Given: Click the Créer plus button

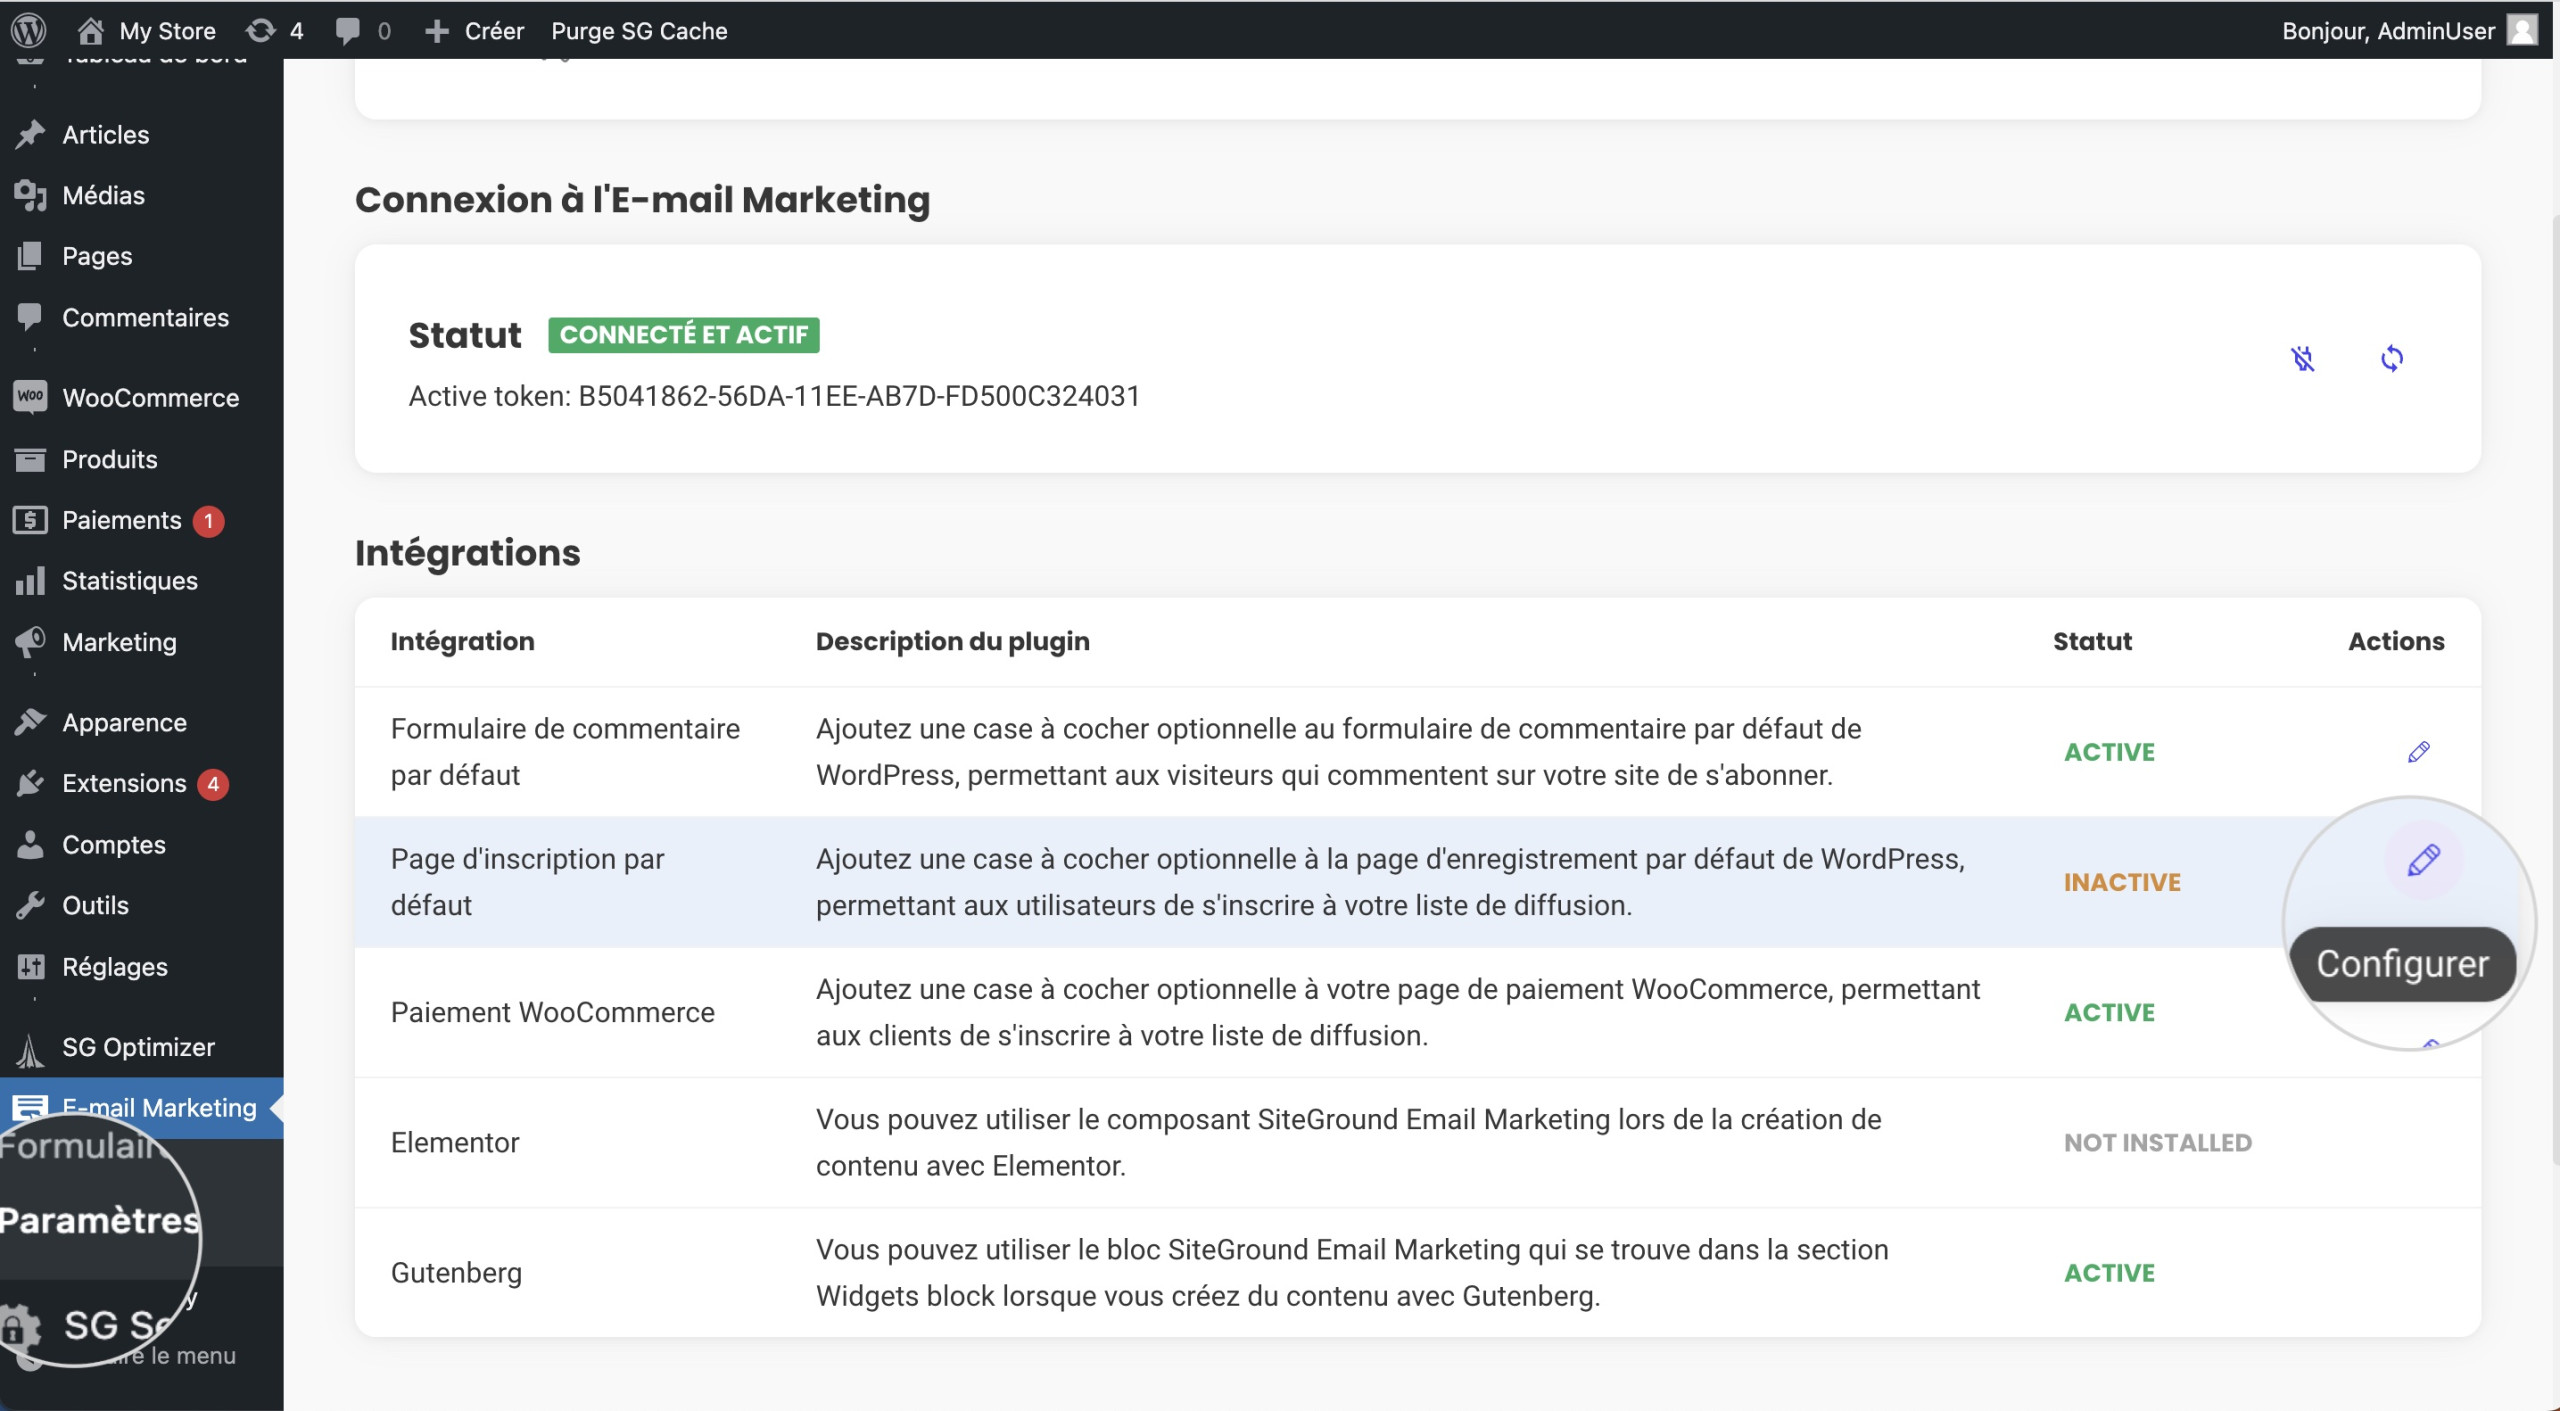Looking at the screenshot, I should [474, 30].
